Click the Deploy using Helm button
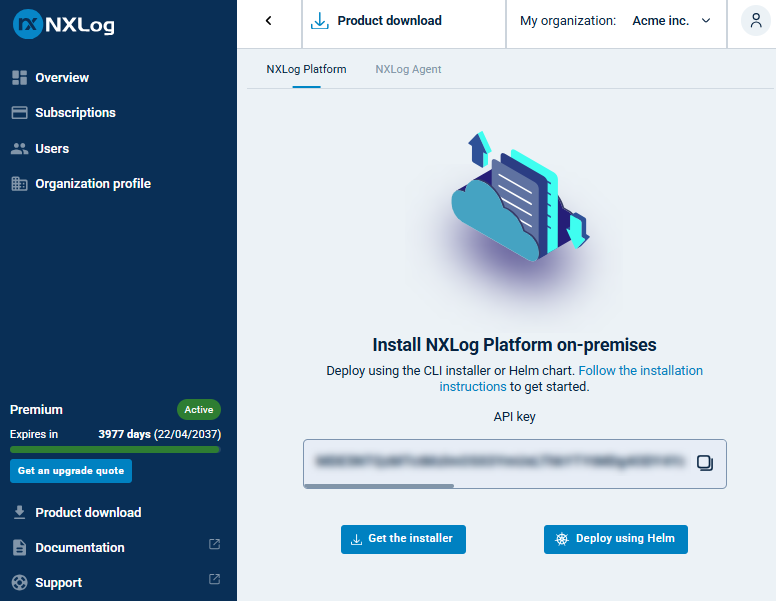 (x=616, y=539)
